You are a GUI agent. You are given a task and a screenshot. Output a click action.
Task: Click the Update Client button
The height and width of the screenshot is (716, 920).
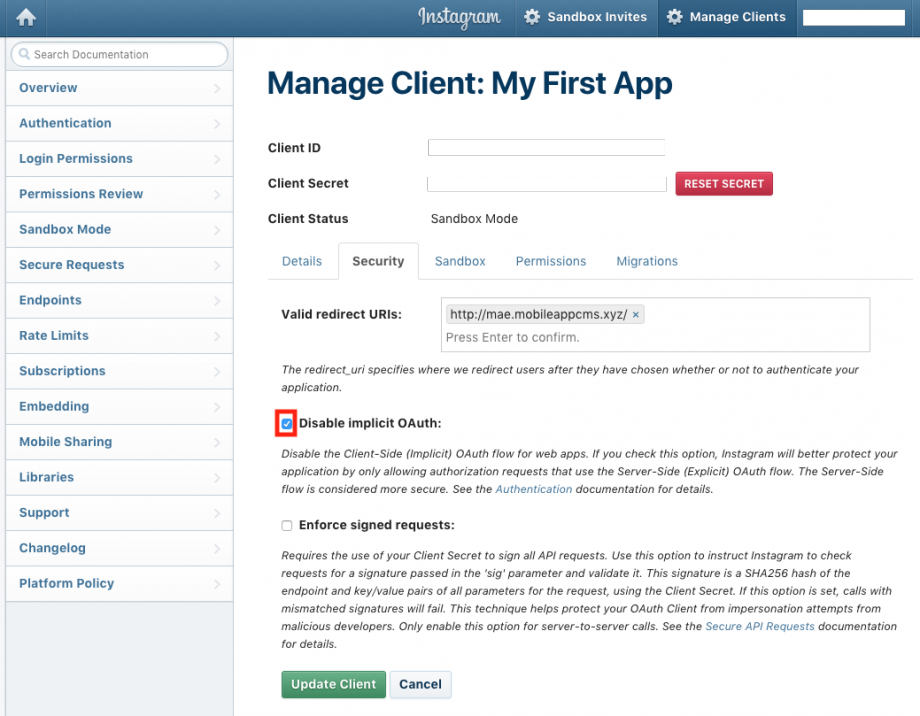tap(333, 684)
